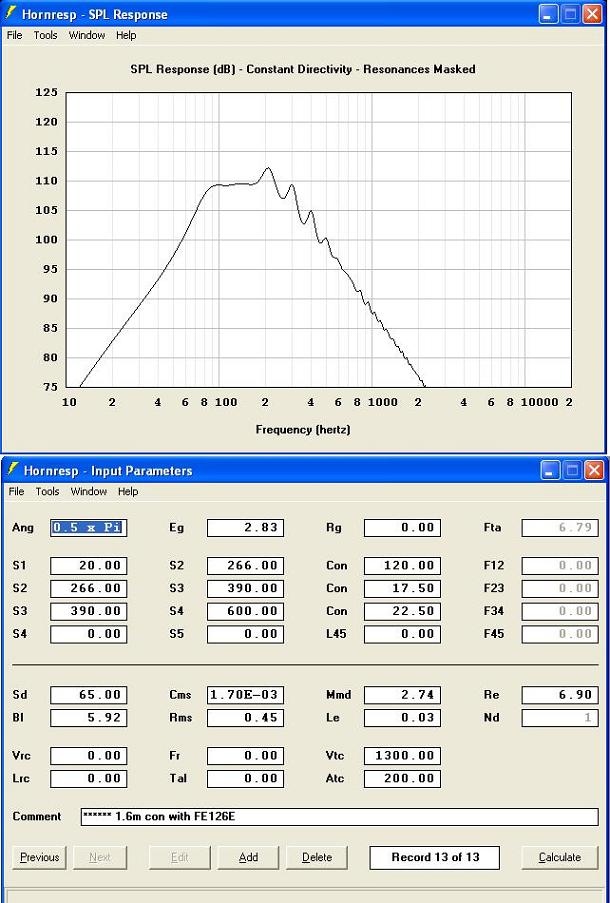Click the Vrc field

(x=89, y=756)
